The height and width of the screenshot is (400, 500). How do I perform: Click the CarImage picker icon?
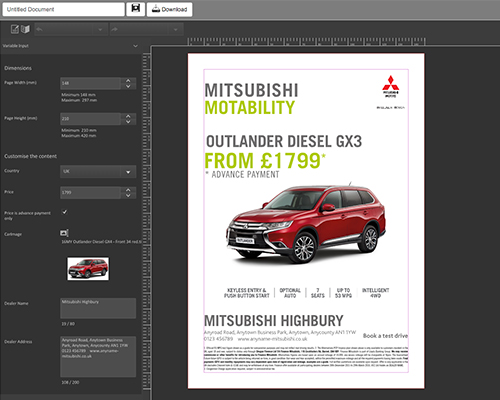click(64, 233)
